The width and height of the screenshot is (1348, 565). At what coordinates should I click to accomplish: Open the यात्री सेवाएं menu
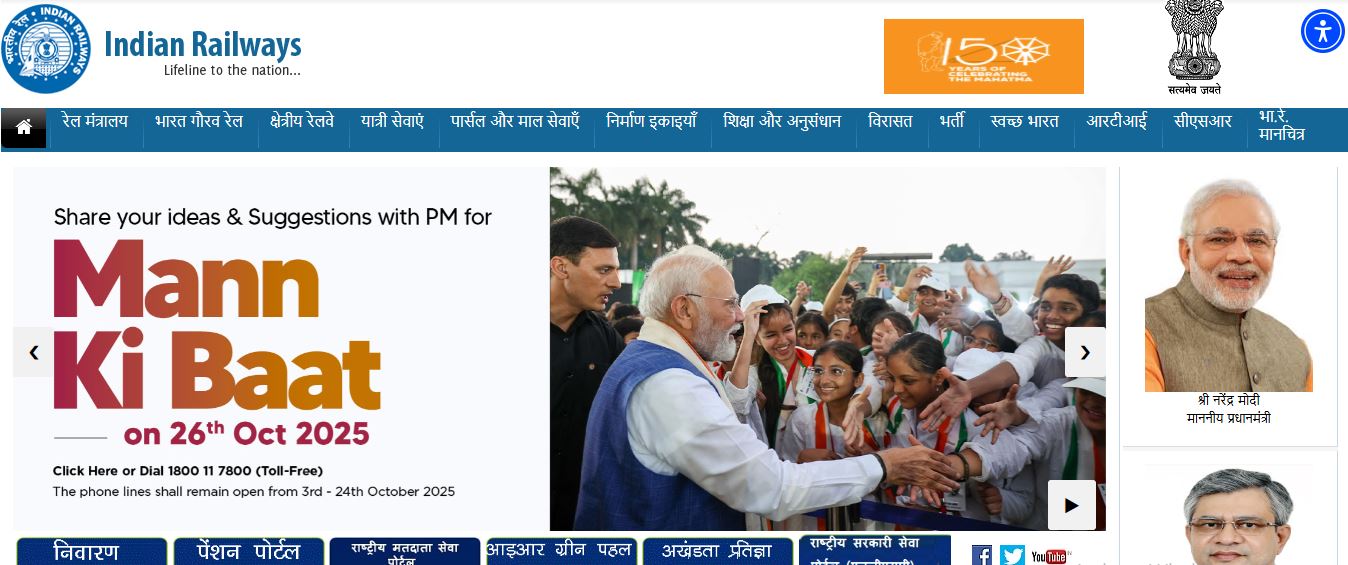click(393, 122)
